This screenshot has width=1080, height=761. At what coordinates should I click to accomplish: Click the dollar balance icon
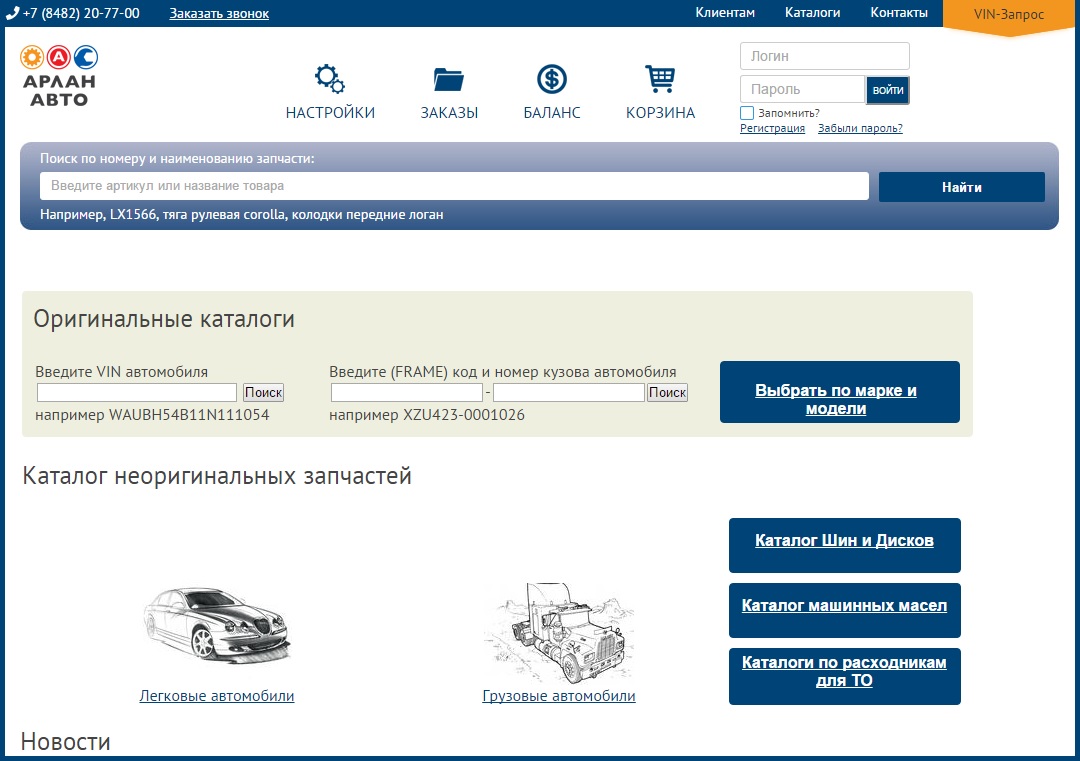[x=552, y=78]
